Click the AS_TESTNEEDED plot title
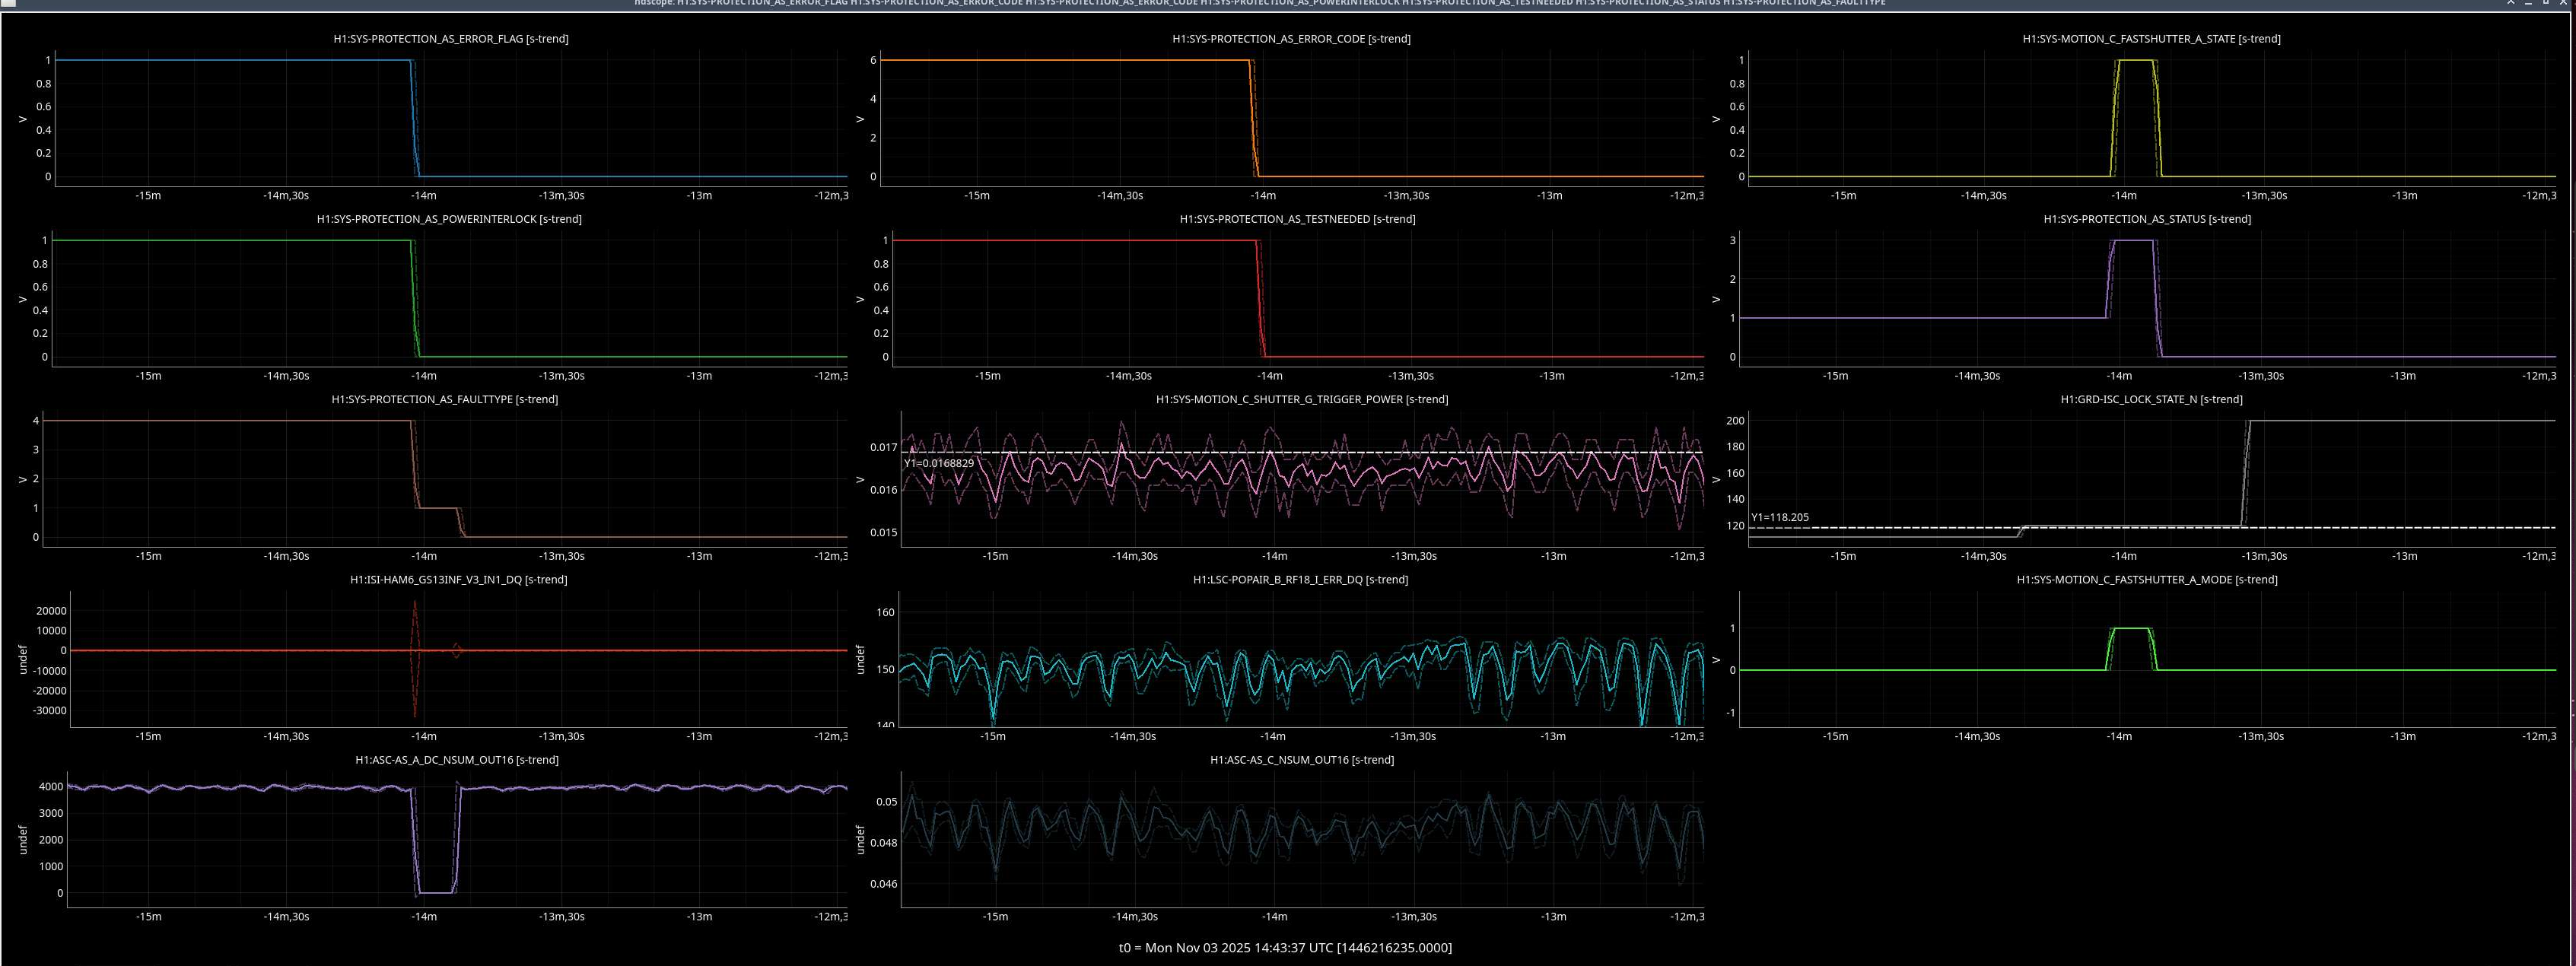The image size is (2576, 966). (x=1297, y=219)
